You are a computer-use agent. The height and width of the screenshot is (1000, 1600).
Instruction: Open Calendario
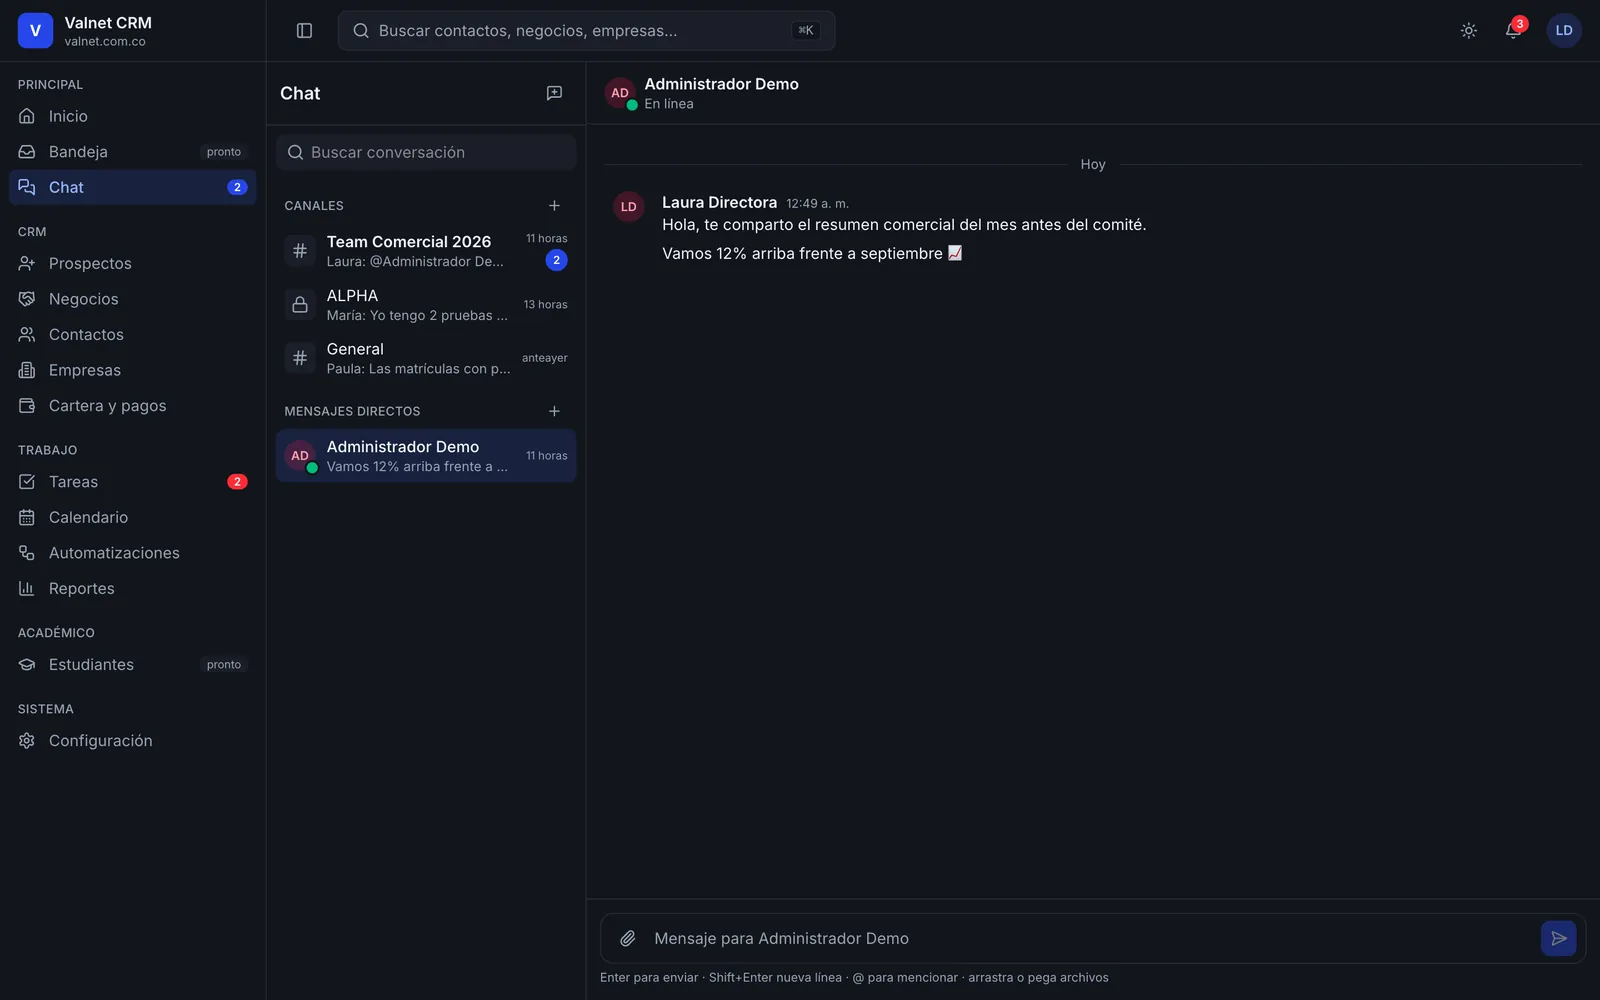tap(133, 517)
